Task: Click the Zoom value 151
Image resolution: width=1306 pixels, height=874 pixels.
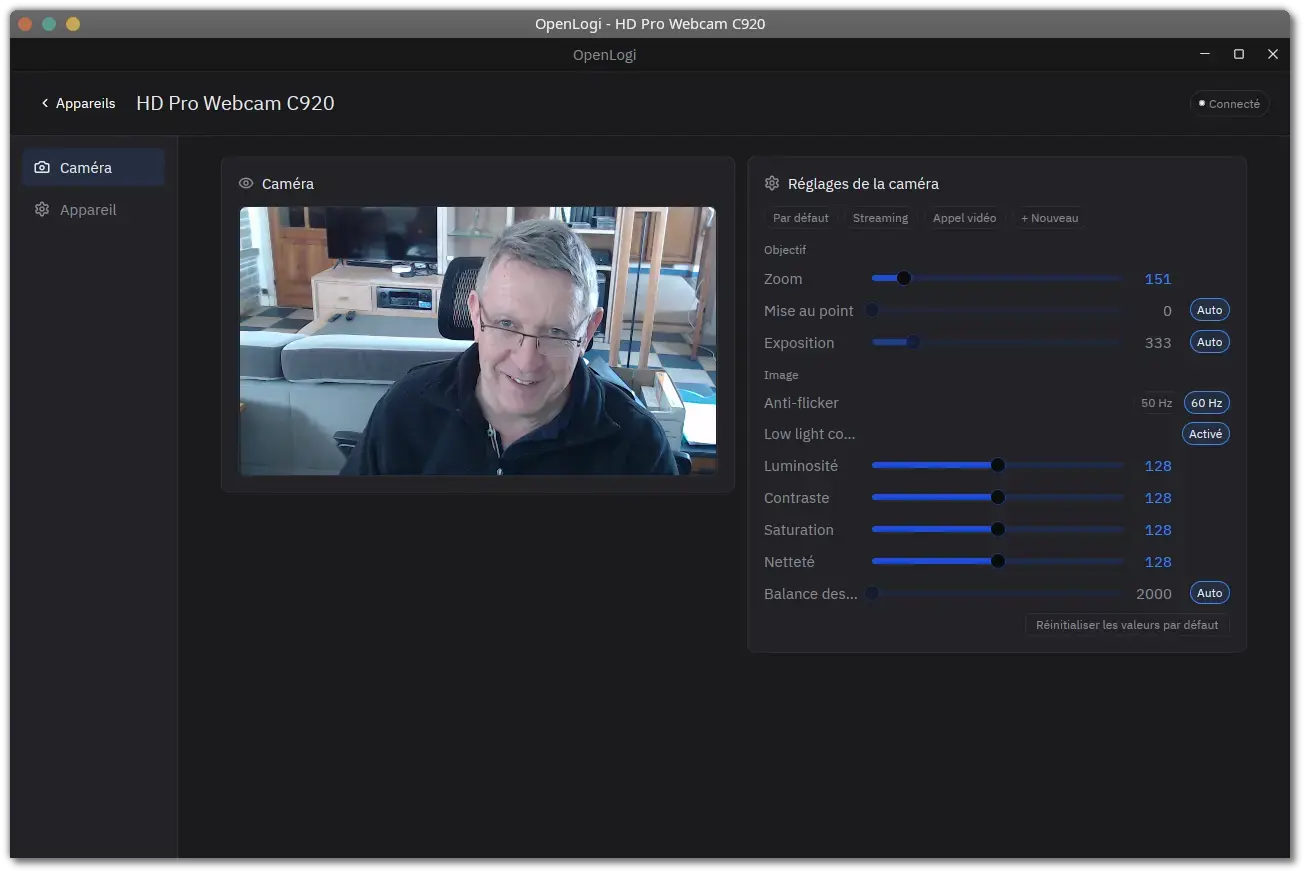Action: coord(1157,279)
